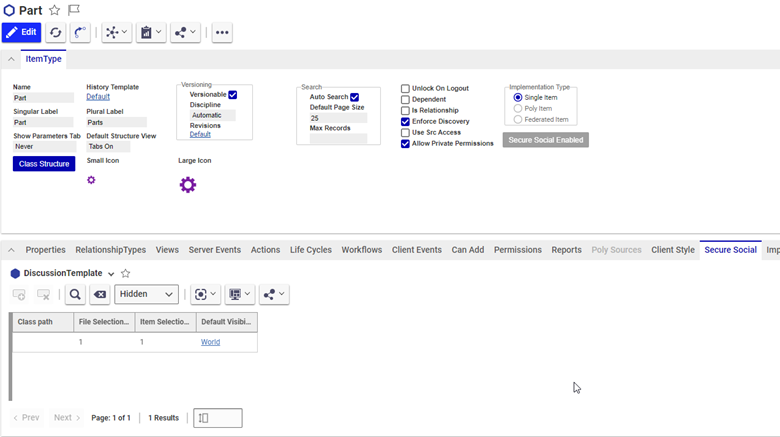This screenshot has height=437, width=780.
Task: Toggle the Versionable checkbox
Action: [233, 95]
